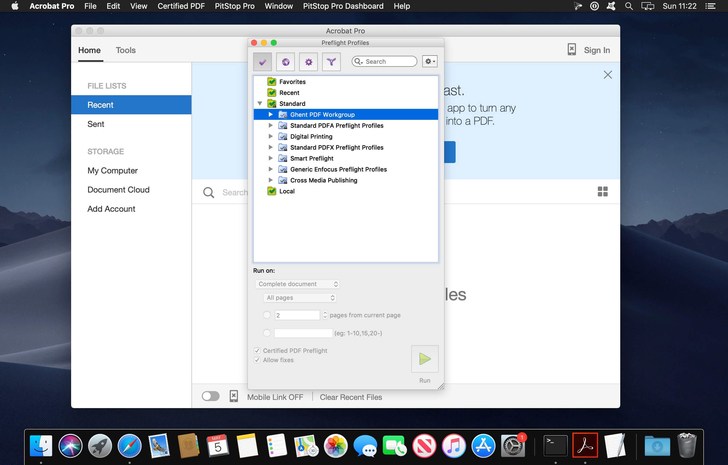This screenshot has height=465, width=728.
Task: Toggle the Allow fixes checkbox
Action: 257,360
